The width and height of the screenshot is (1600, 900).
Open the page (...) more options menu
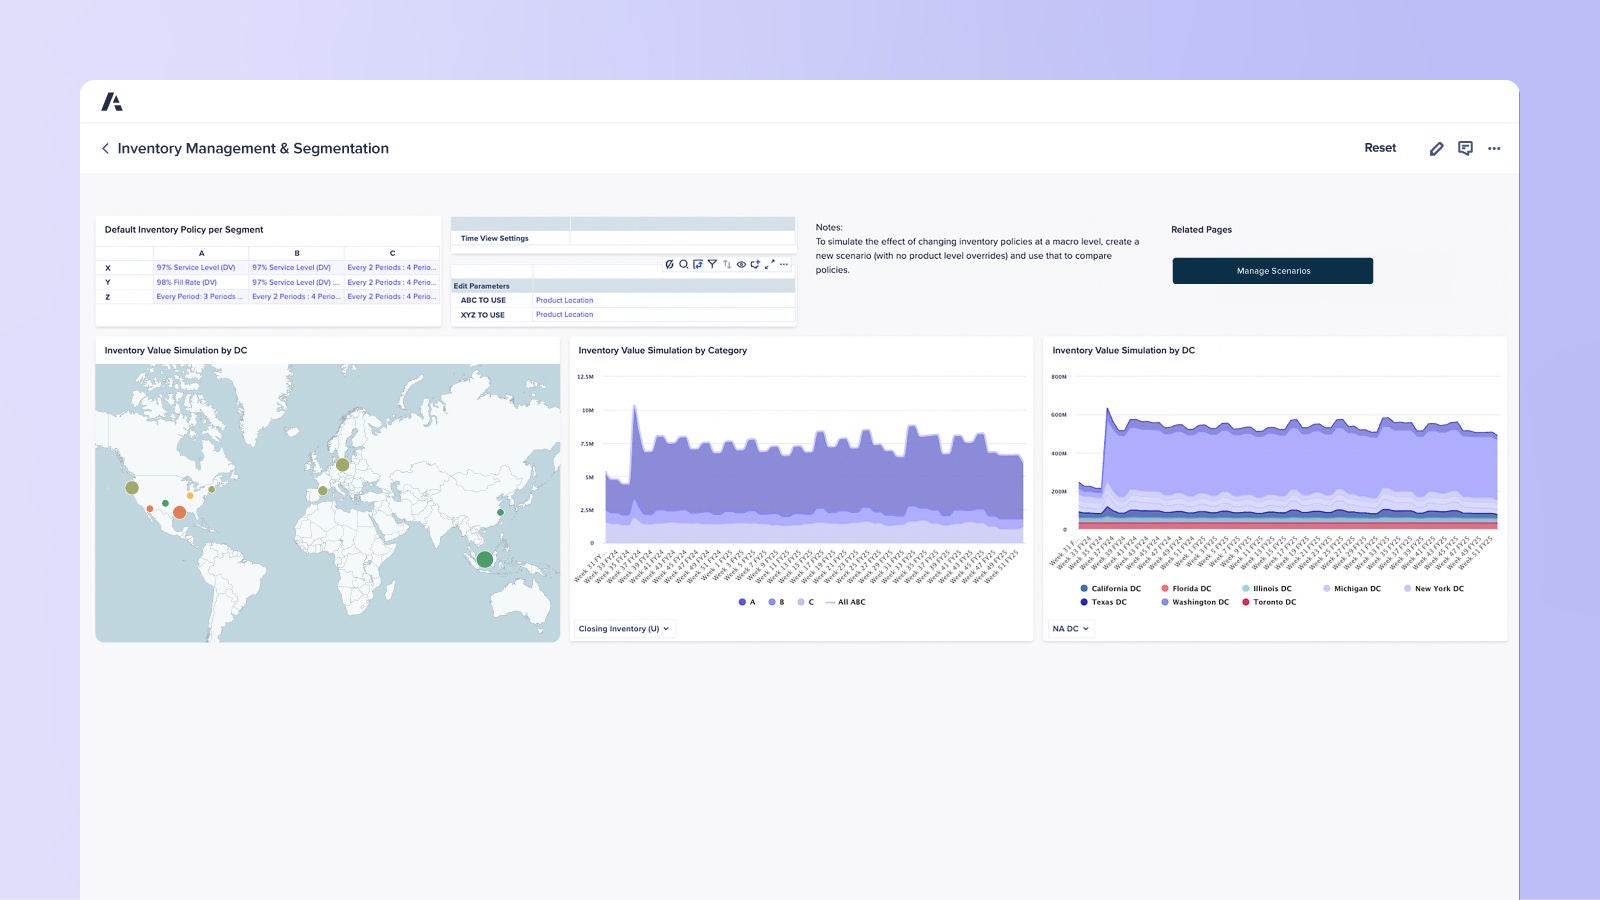[1495, 148]
